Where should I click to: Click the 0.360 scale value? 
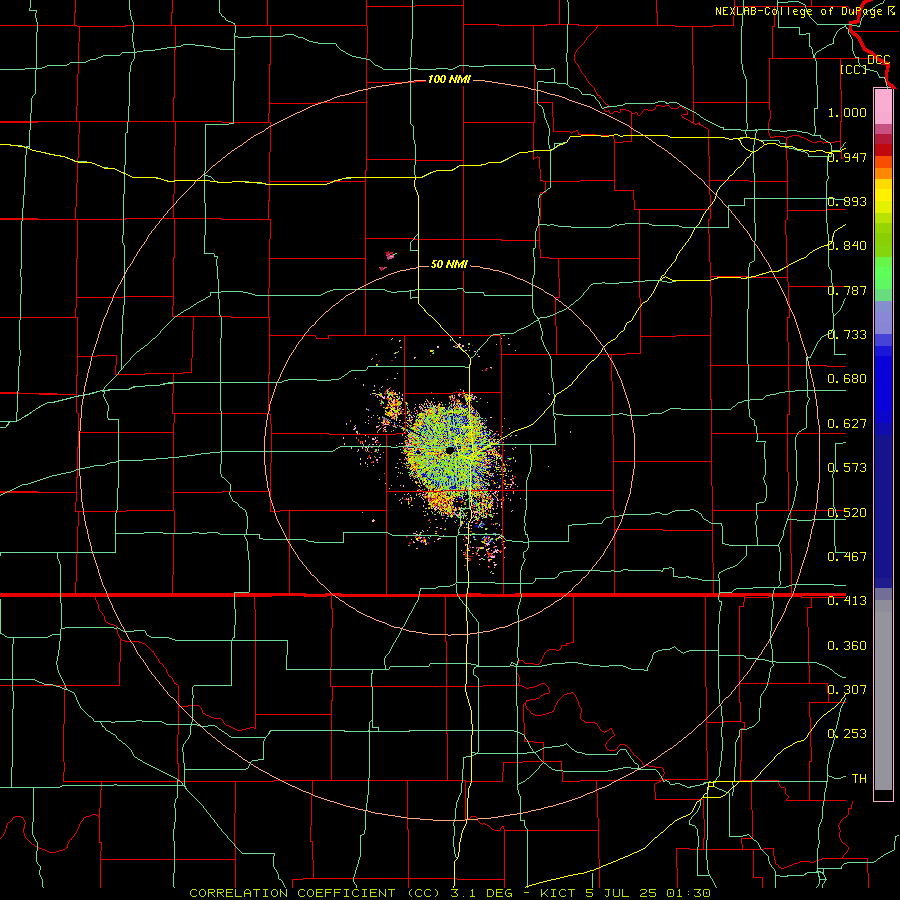[x=847, y=646]
